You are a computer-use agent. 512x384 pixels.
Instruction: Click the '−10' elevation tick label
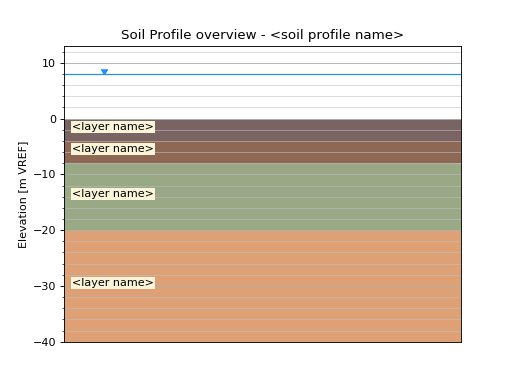45,174
